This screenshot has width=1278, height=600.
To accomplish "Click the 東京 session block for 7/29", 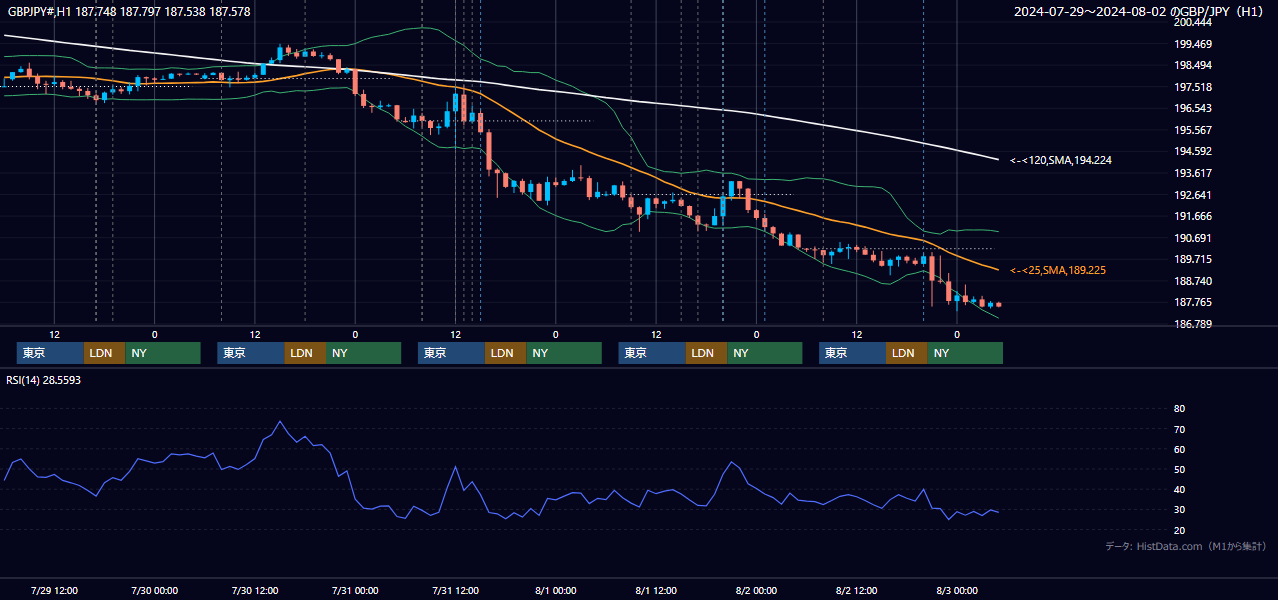I will point(50,353).
